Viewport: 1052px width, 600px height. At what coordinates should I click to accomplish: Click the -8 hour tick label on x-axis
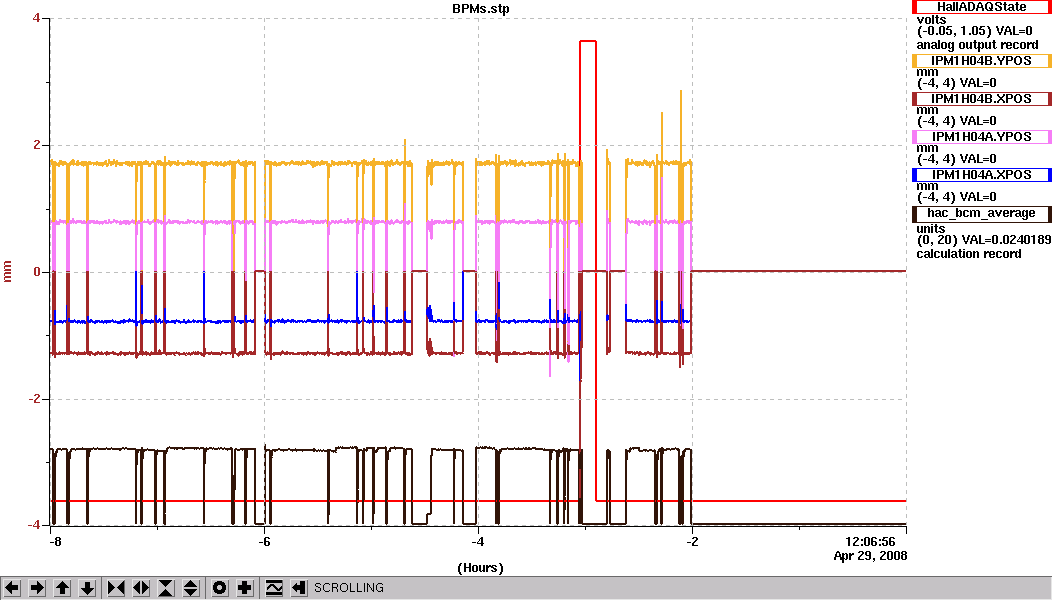pyautogui.click(x=55, y=542)
